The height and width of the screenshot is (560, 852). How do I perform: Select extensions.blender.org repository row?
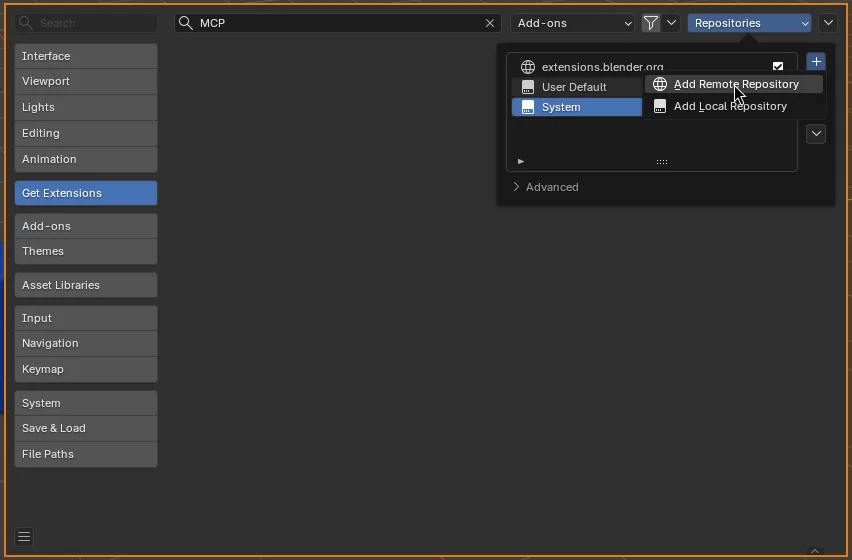click(x=651, y=66)
